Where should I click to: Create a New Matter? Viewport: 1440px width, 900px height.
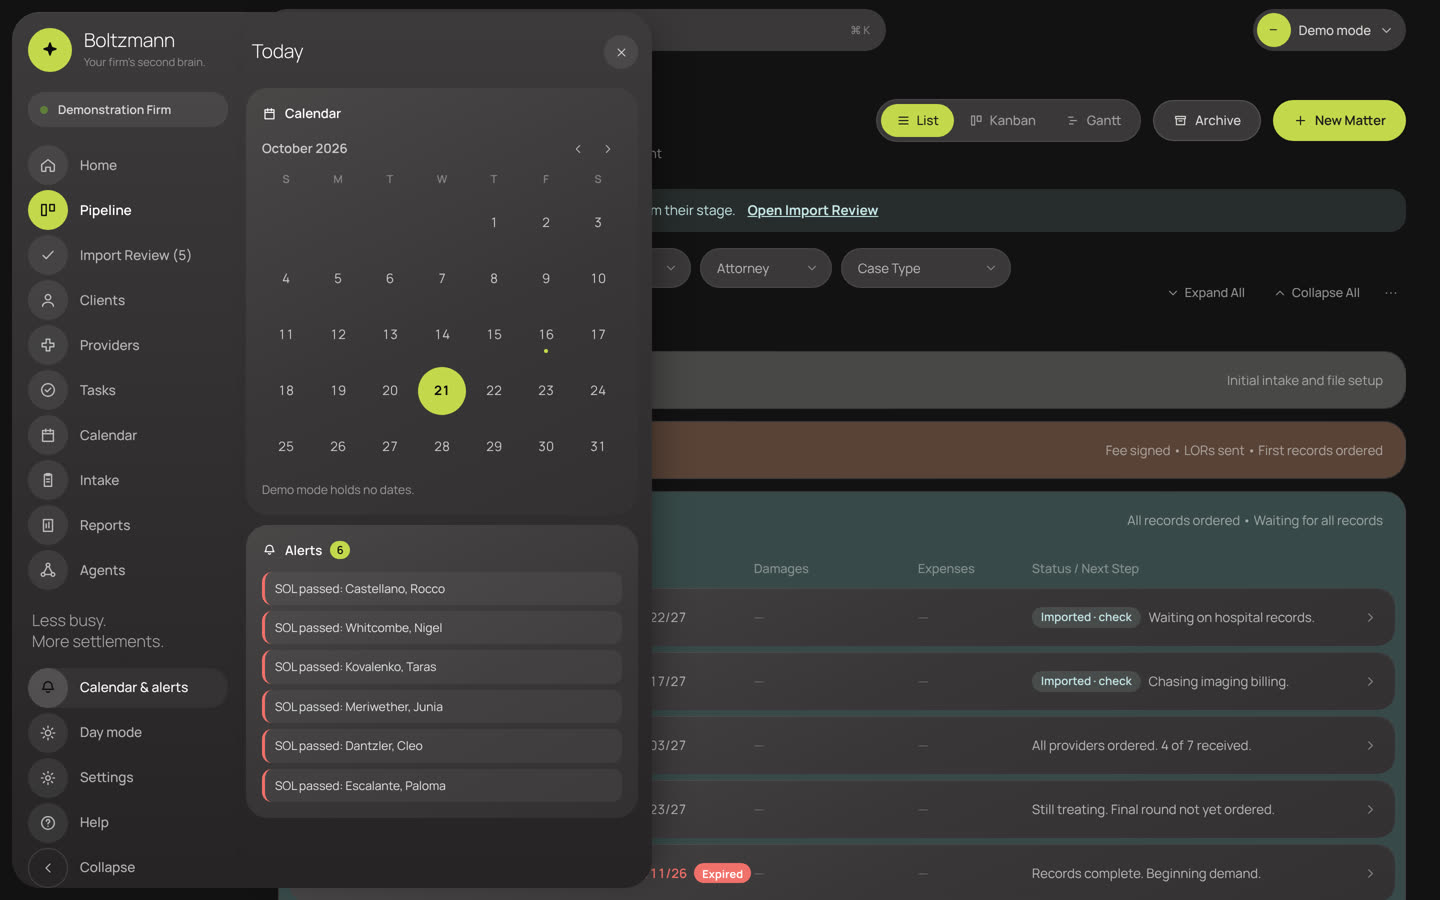1339,121
